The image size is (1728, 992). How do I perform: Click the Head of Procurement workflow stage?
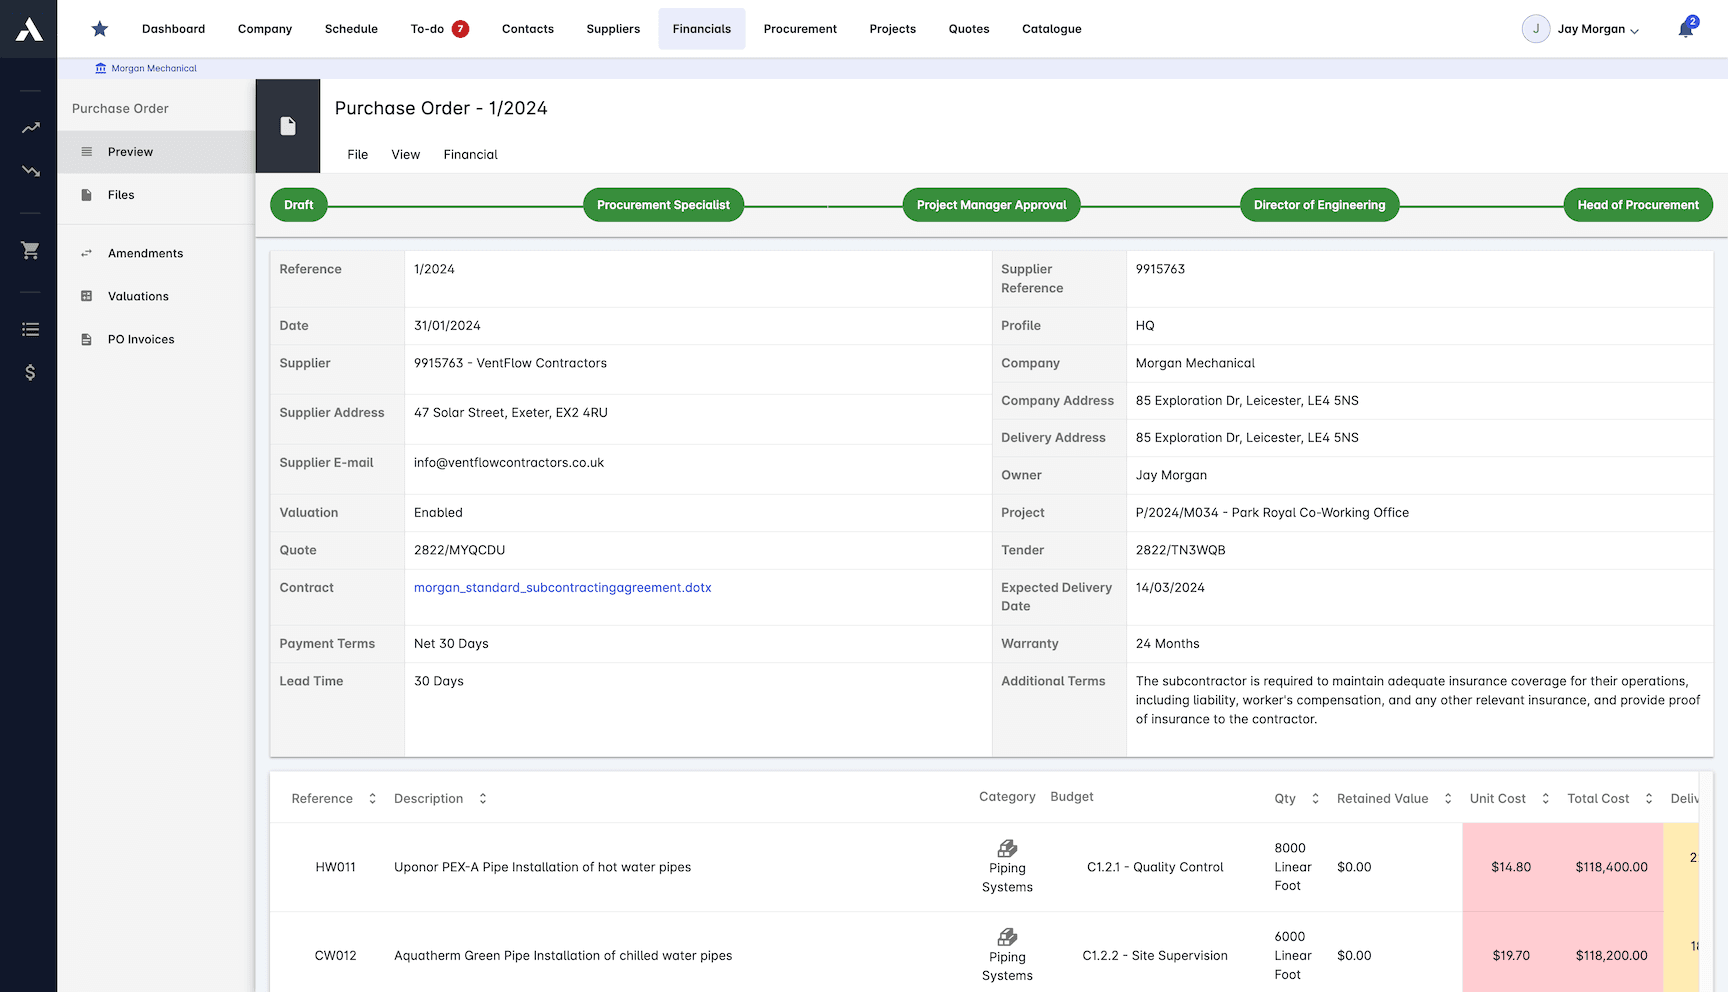1638,204
